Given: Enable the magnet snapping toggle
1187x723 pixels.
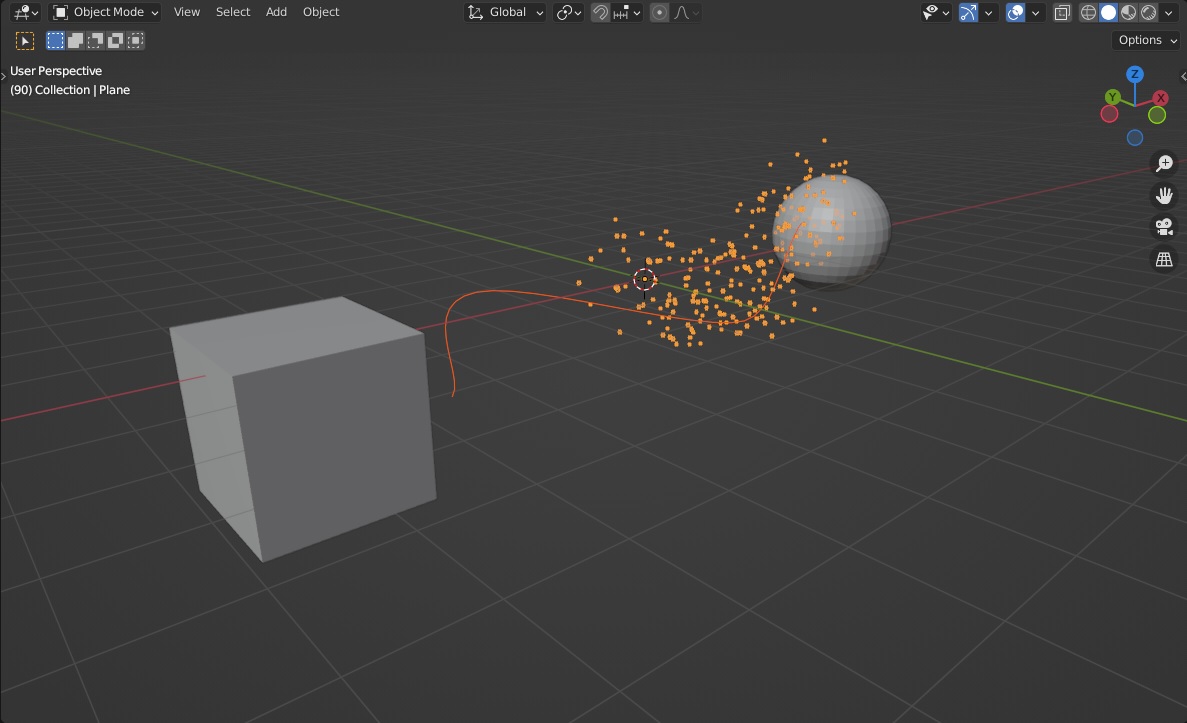Looking at the screenshot, I should 599,12.
